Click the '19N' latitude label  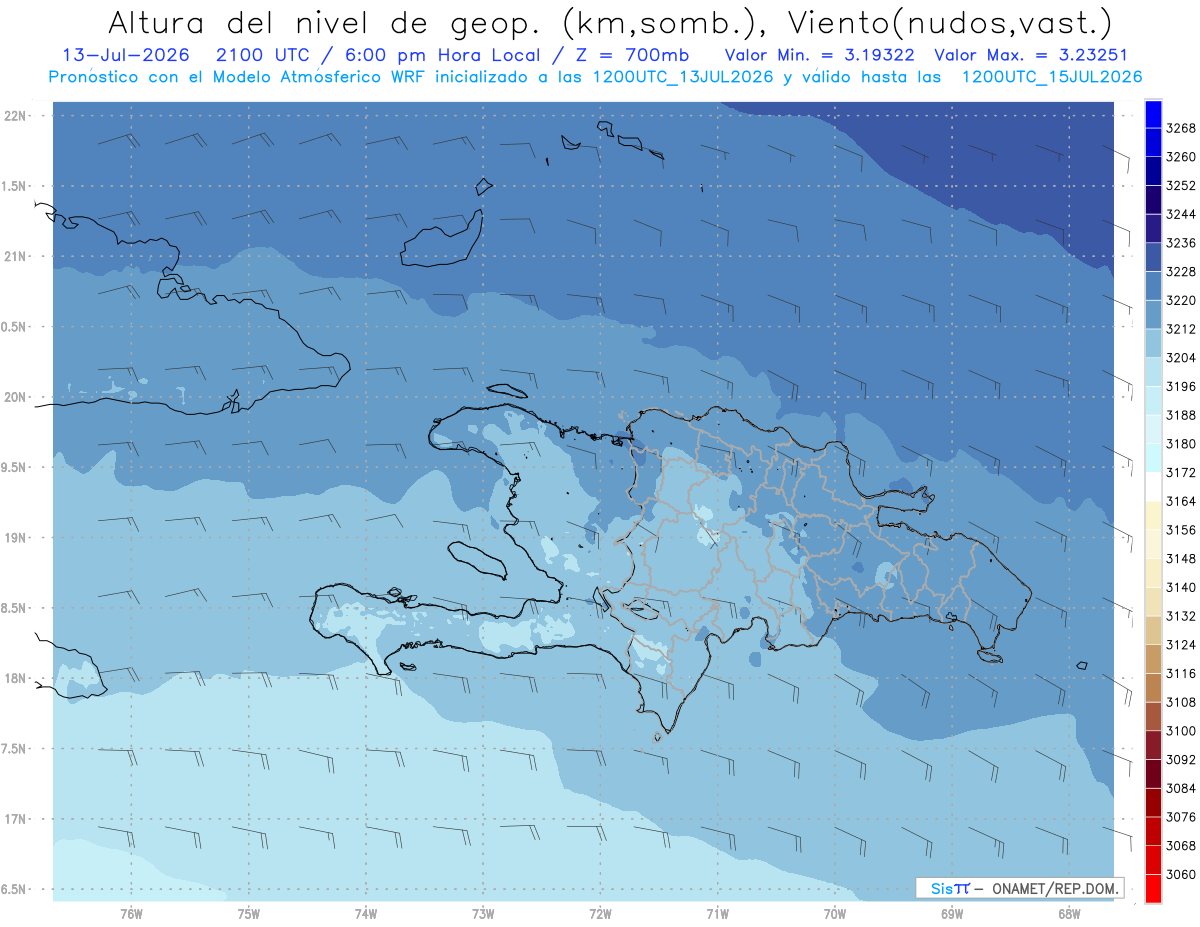15,538
